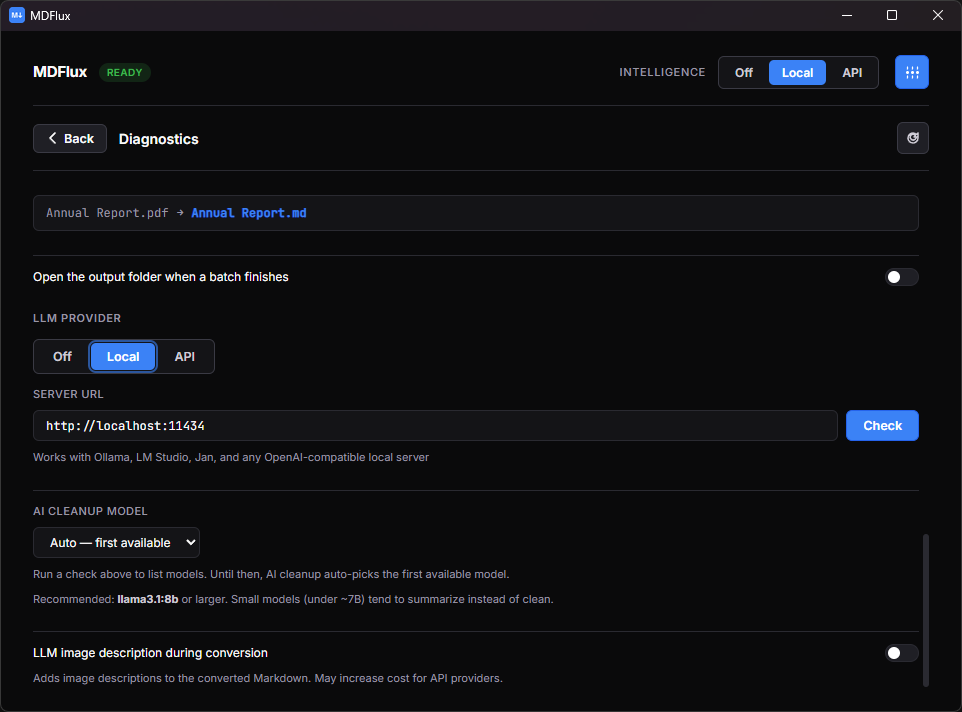Click the Annual Report.md output name
This screenshot has height=712, width=962.
point(248,213)
